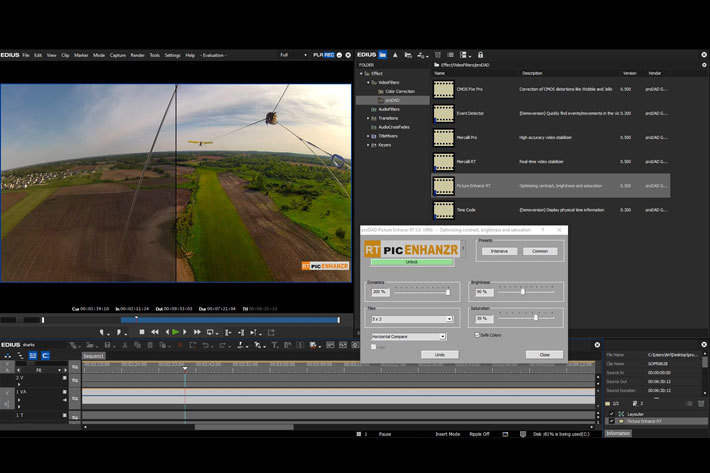This screenshot has height=473, width=710.
Task: Click the red delete X icon
Action: [x=180, y=345]
